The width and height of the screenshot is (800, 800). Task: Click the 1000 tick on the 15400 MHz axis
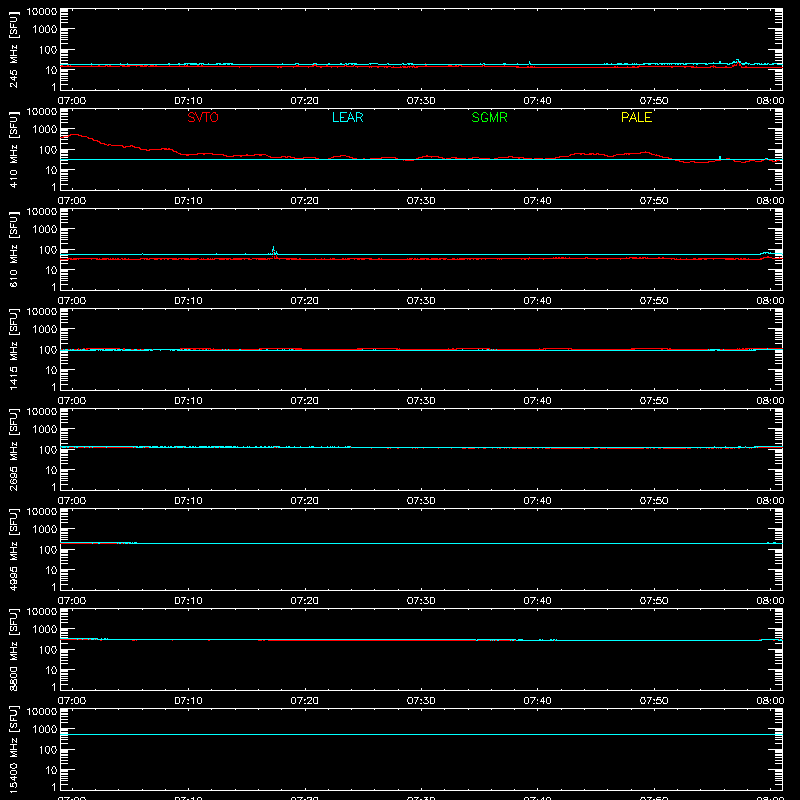tap(45, 730)
